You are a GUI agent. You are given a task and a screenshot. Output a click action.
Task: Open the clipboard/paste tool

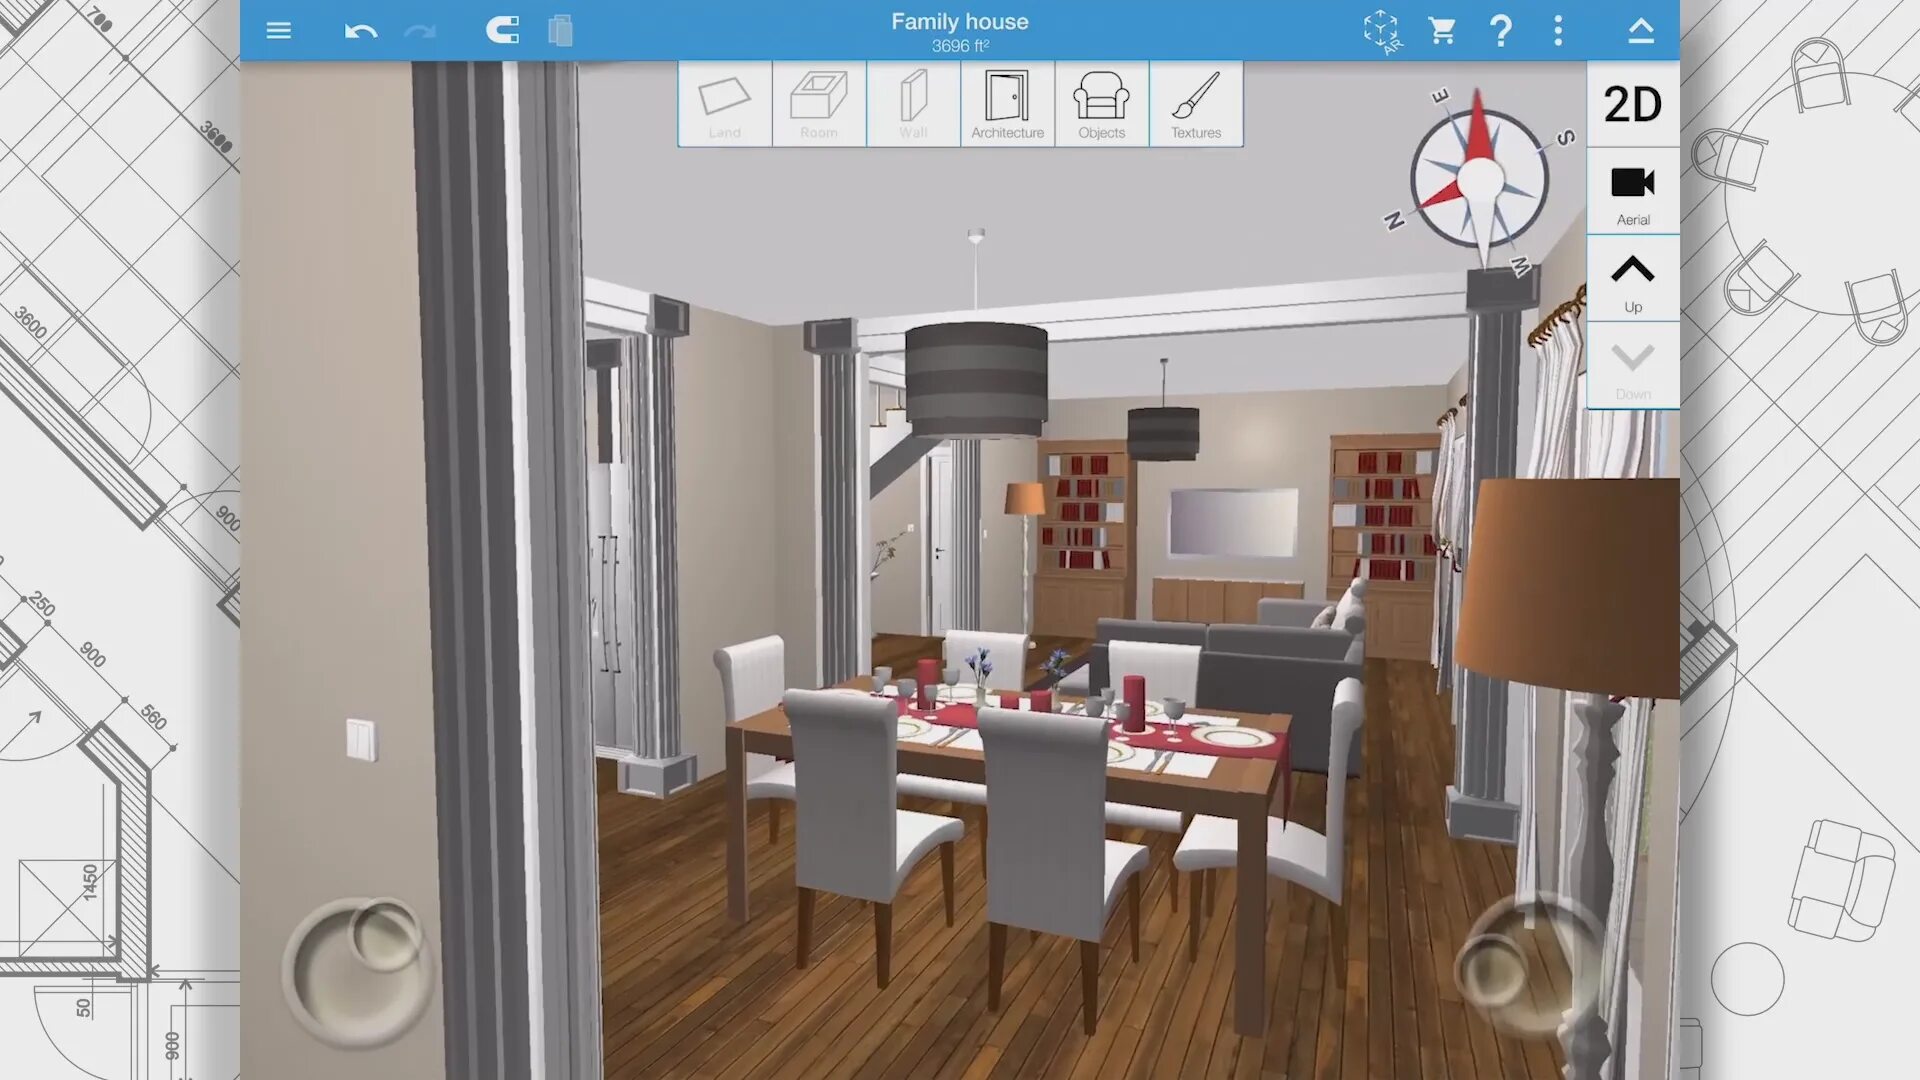tap(560, 29)
